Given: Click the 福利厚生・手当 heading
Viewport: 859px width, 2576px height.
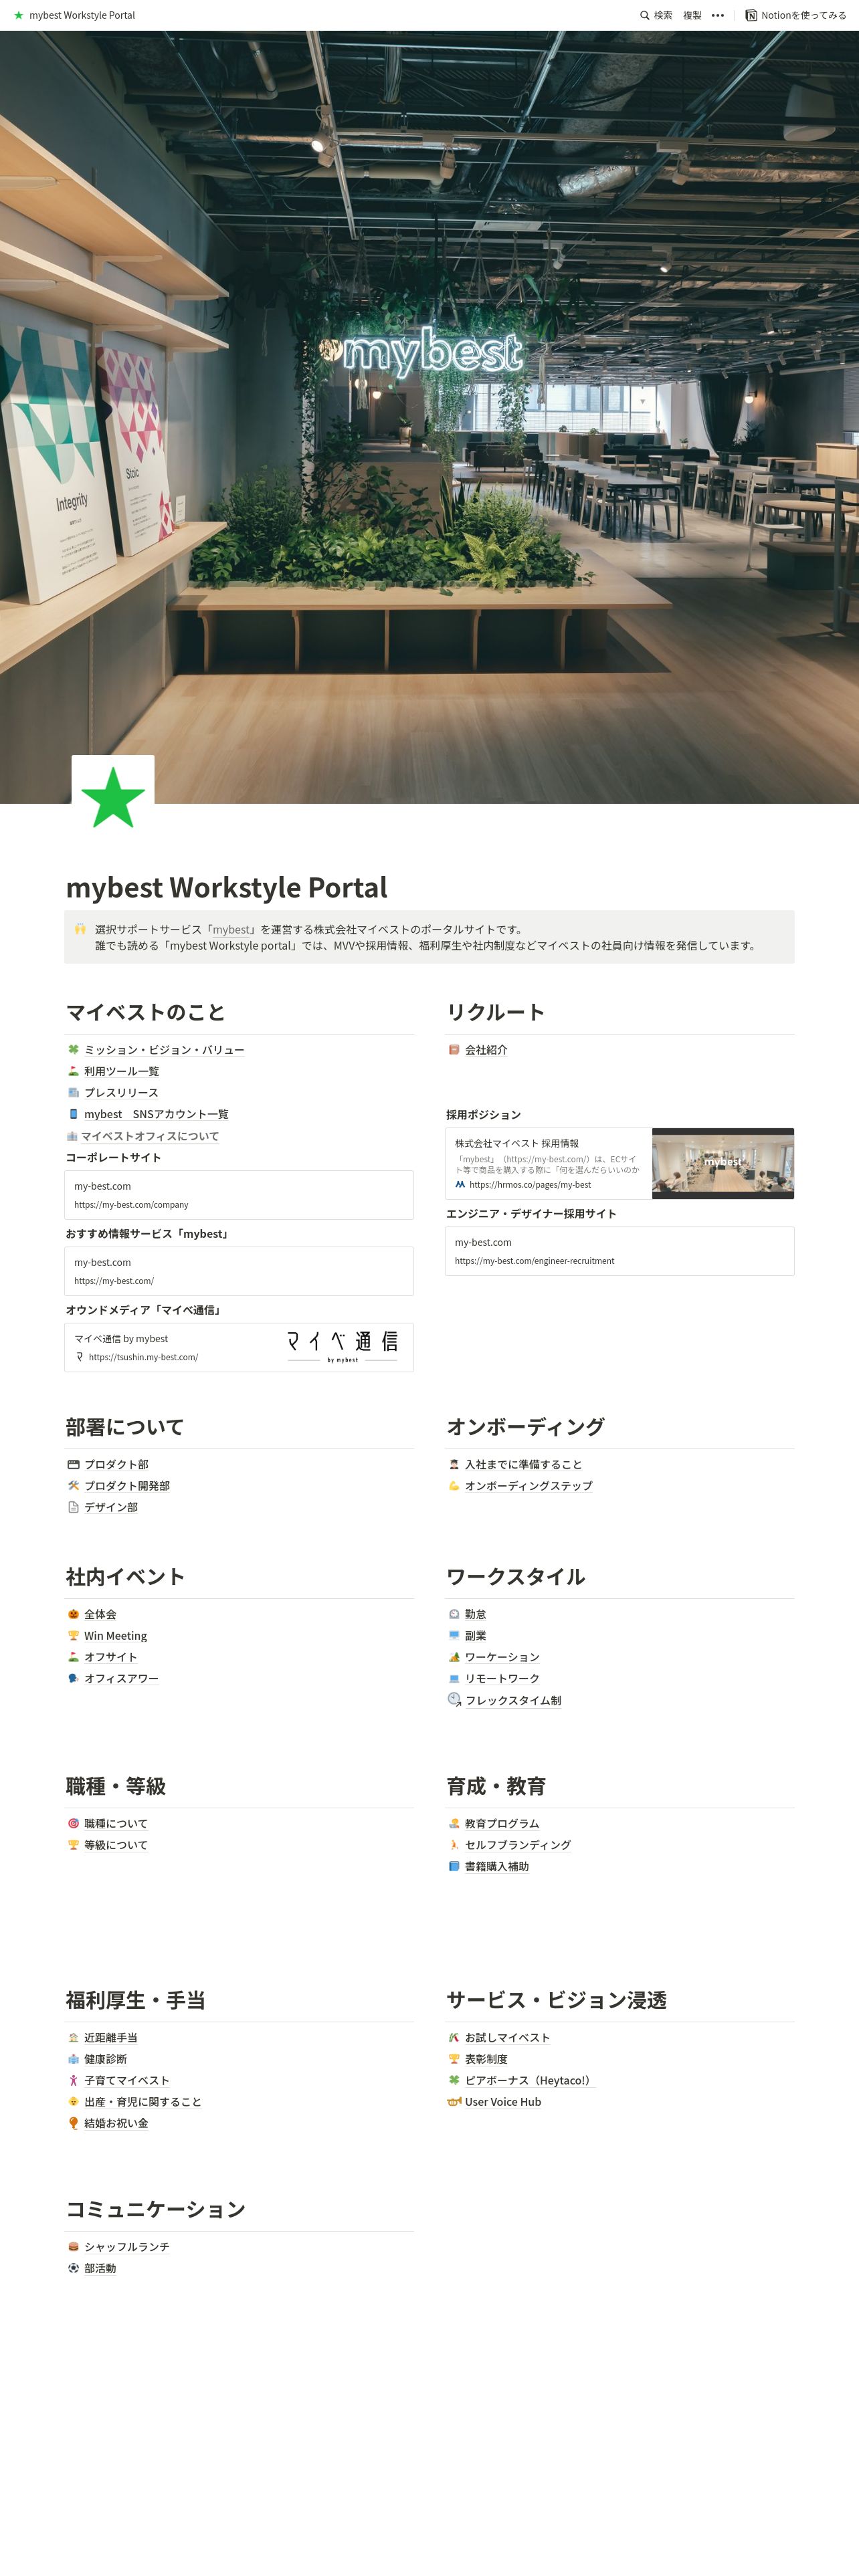Looking at the screenshot, I should point(136,2000).
